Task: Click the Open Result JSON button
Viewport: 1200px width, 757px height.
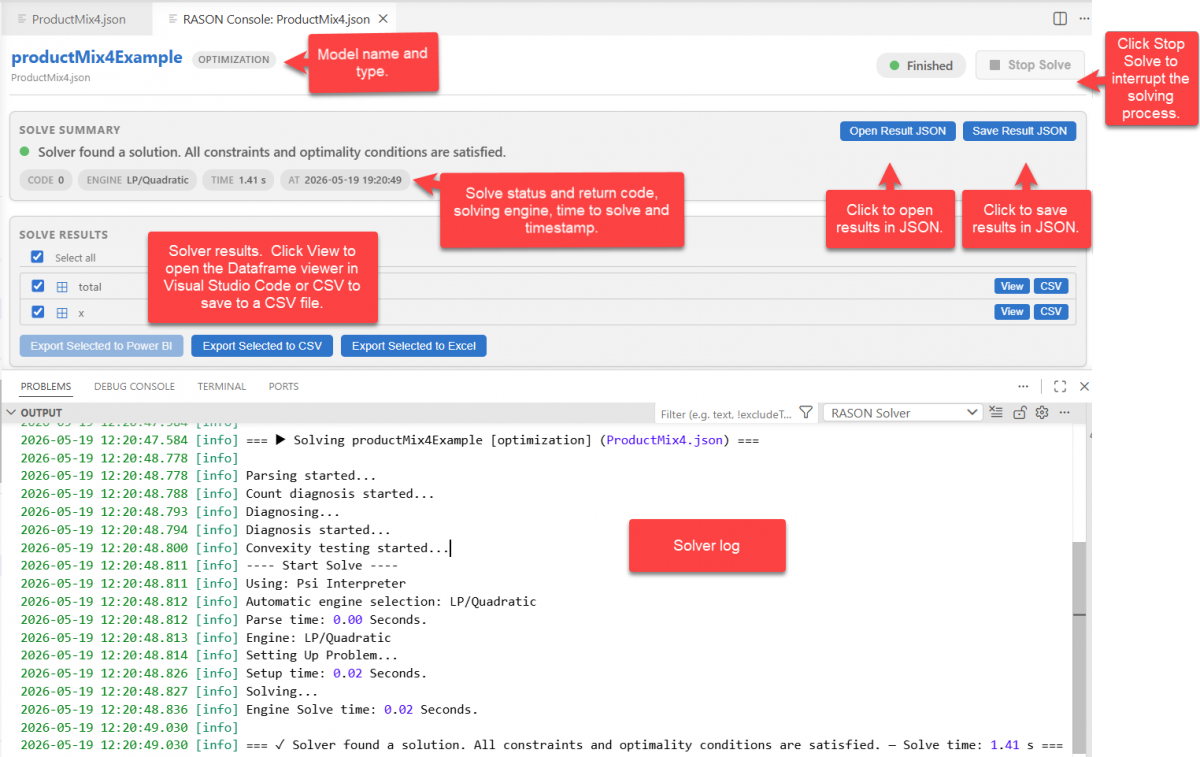Action: point(897,131)
